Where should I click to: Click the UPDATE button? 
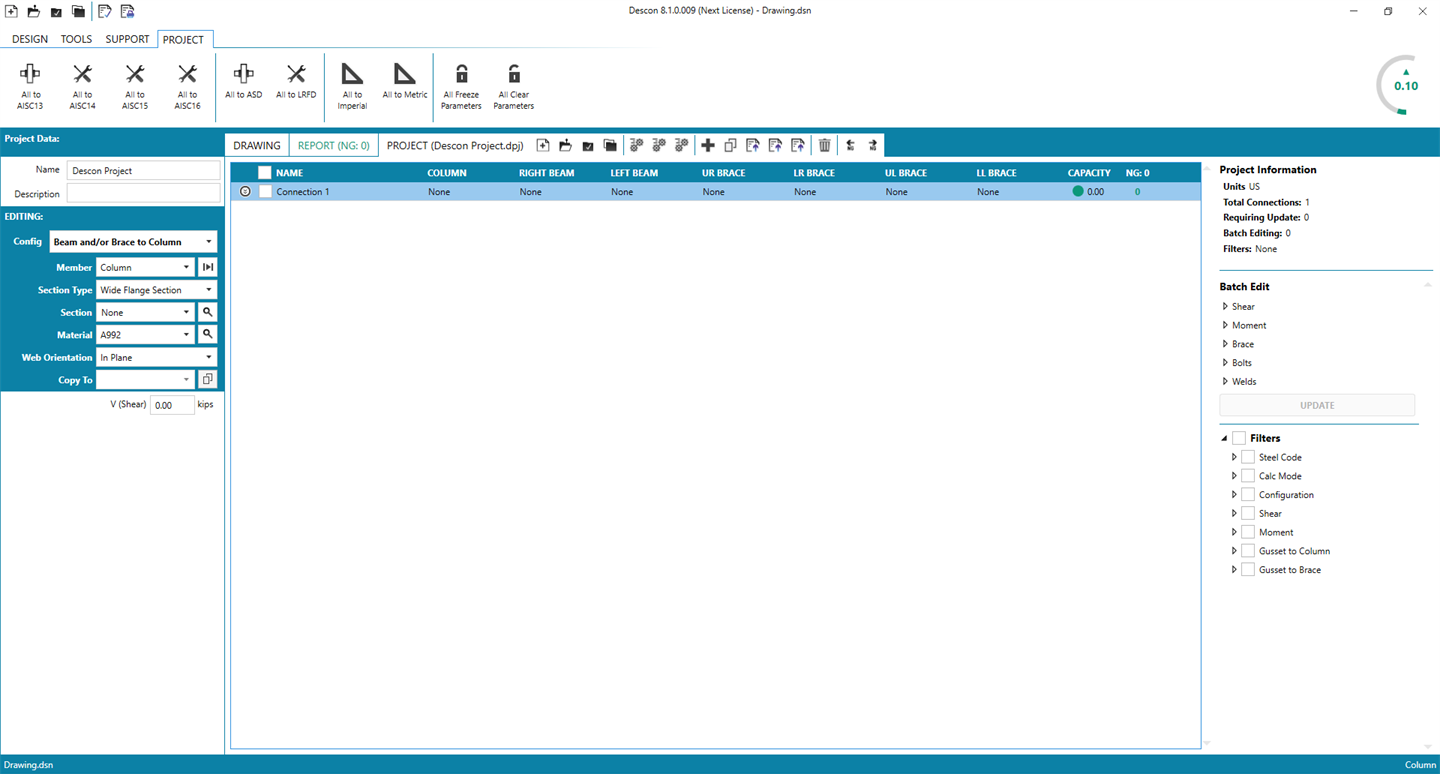(x=1317, y=405)
